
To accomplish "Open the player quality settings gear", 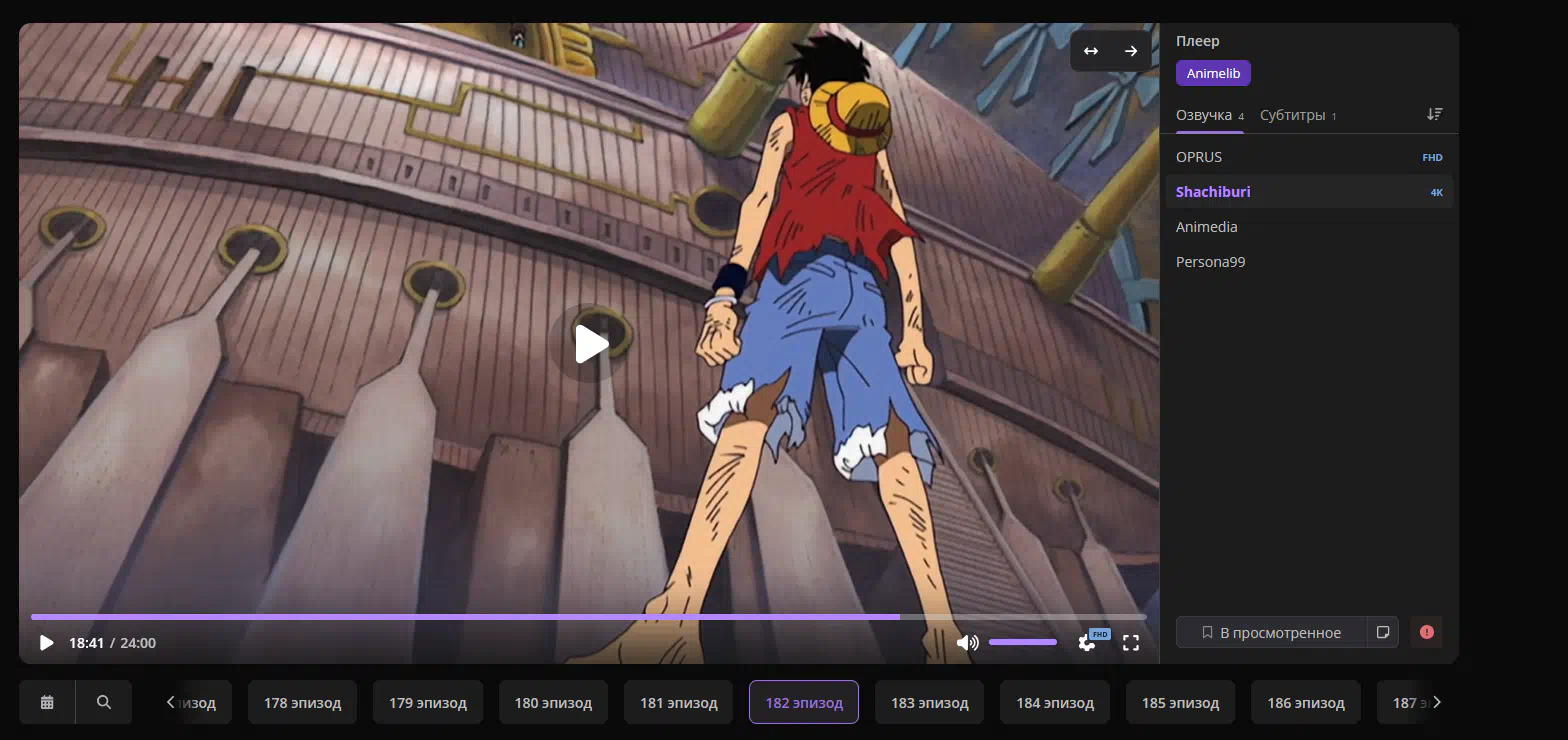I will [1087, 643].
